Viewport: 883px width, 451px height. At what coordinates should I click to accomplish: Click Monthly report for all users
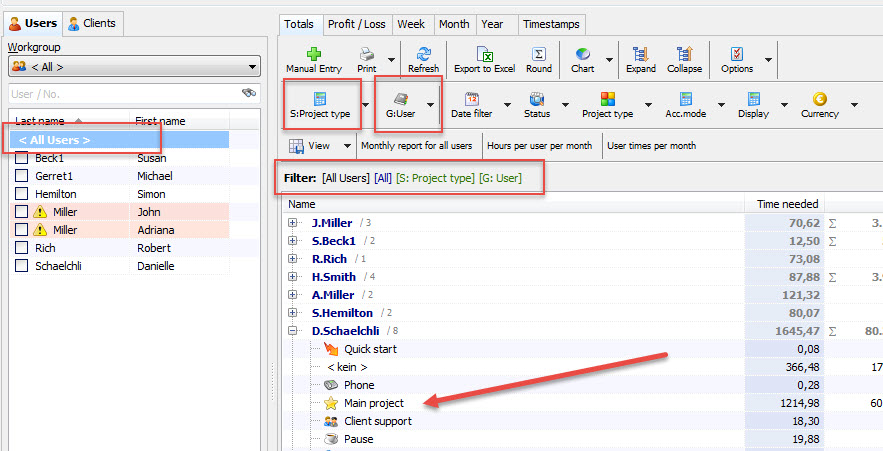(x=416, y=146)
